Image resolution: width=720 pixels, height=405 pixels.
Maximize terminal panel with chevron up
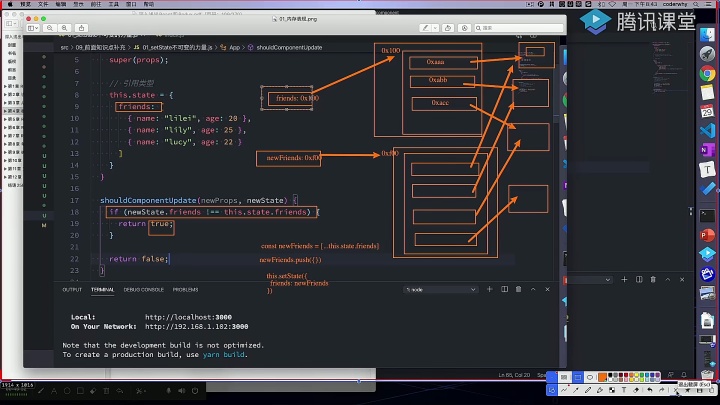pos(533,289)
